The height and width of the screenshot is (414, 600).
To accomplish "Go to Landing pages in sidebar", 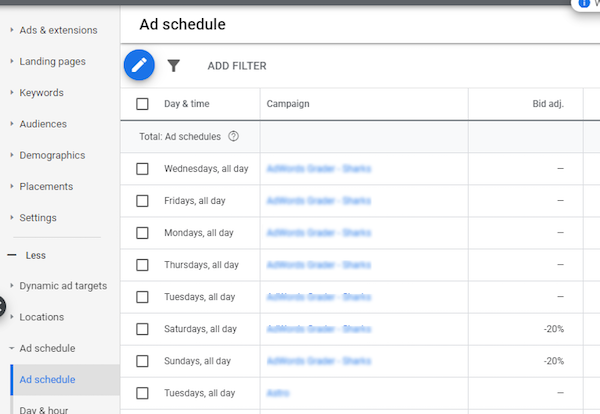I will pyautogui.click(x=52, y=61).
